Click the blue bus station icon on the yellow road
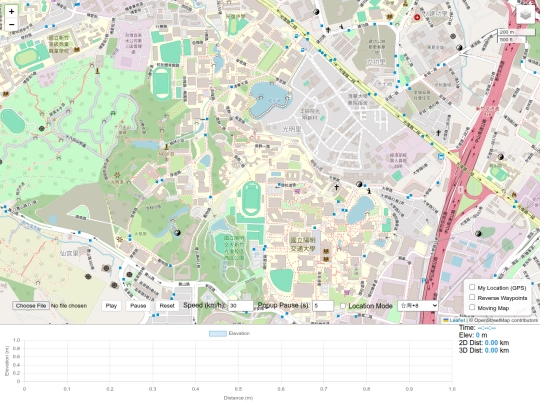This screenshot has width=540, height=405. point(440,157)
